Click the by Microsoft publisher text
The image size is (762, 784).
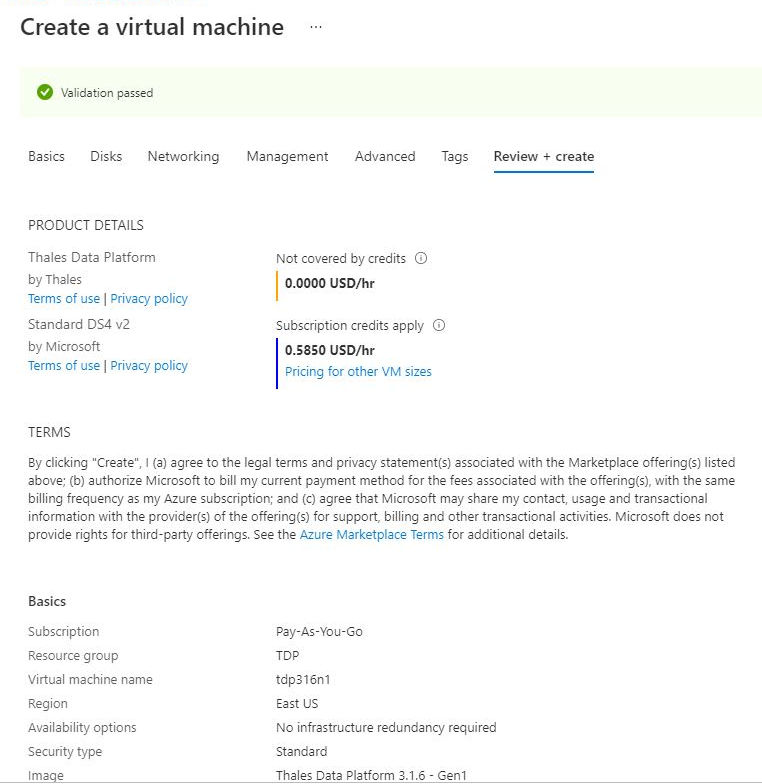[x=64, y=346]
